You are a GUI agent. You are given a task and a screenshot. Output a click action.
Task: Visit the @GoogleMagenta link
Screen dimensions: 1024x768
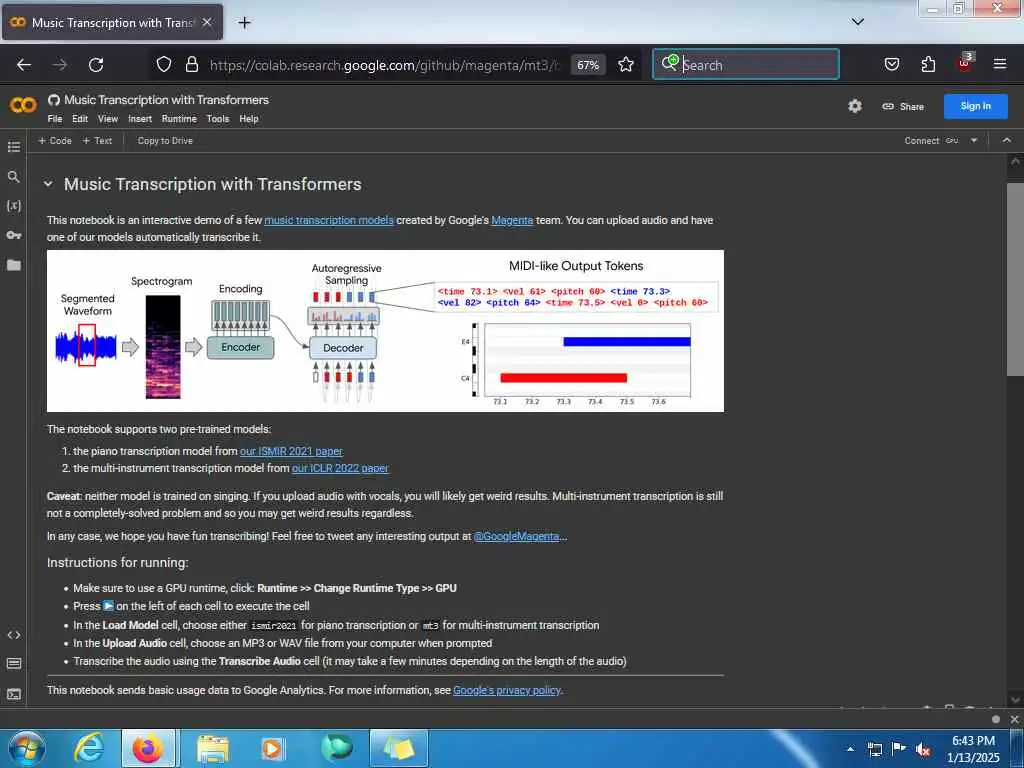click(x=517, y=536)
